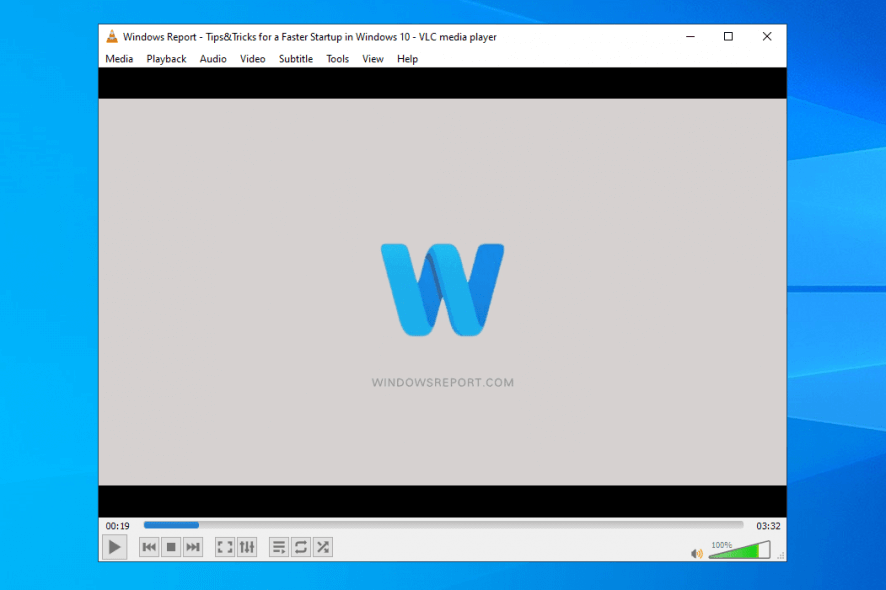The height and width of the screenshot is (590, 886).
Task: Open the Help menu
Action: [407, 59]
